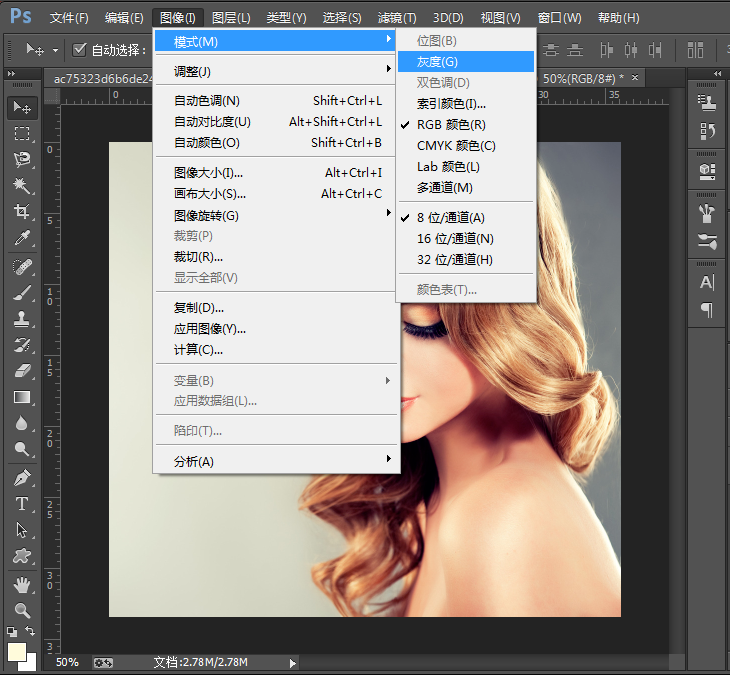This screenshot has height=675, width=730.
Task: Click 画布大小(S)... menu entry
Action: point(210,194)
